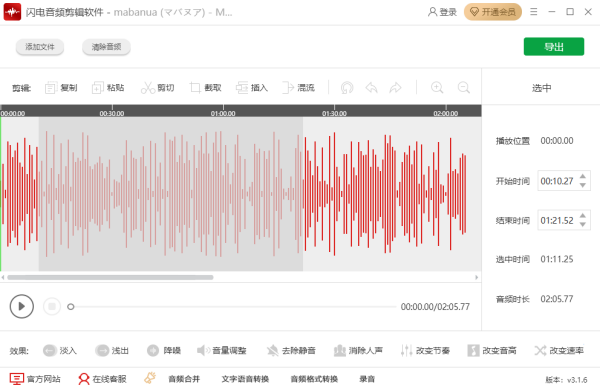The width and height of the screenshot is (600, 388).
Task: Decrease the 结束时间 end time
Action: (x=582, y=224)
